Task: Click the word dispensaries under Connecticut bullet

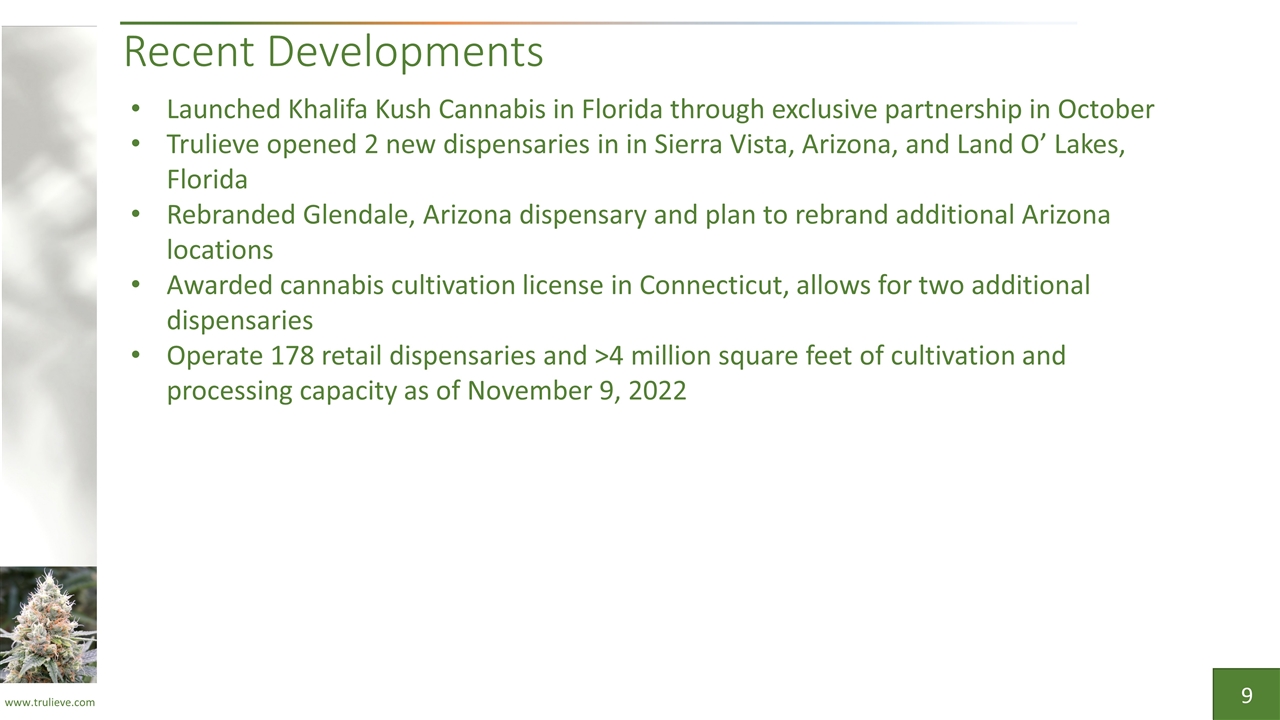Action: (x=240, y=321)
